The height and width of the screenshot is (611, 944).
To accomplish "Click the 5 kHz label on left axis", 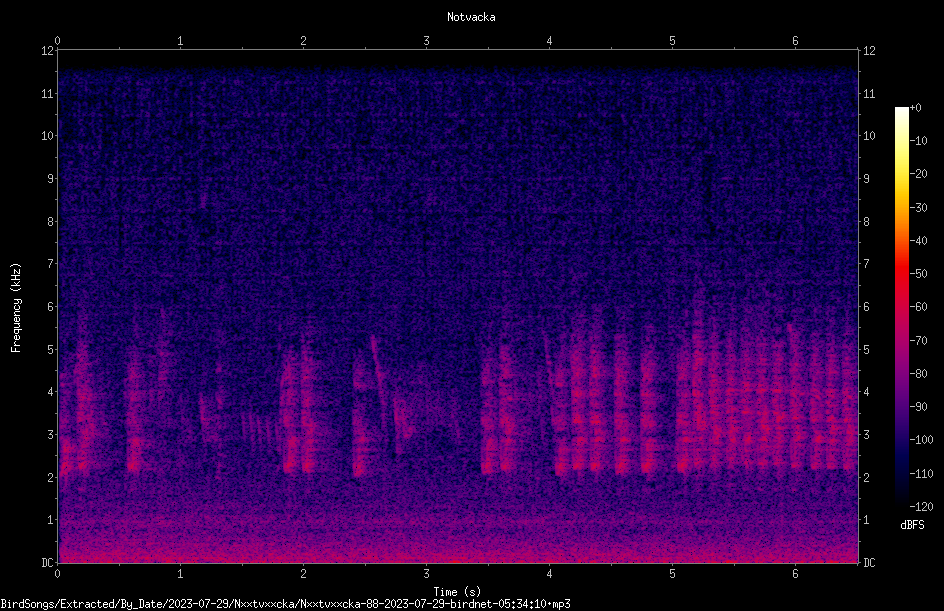I will tap(51, 349).
